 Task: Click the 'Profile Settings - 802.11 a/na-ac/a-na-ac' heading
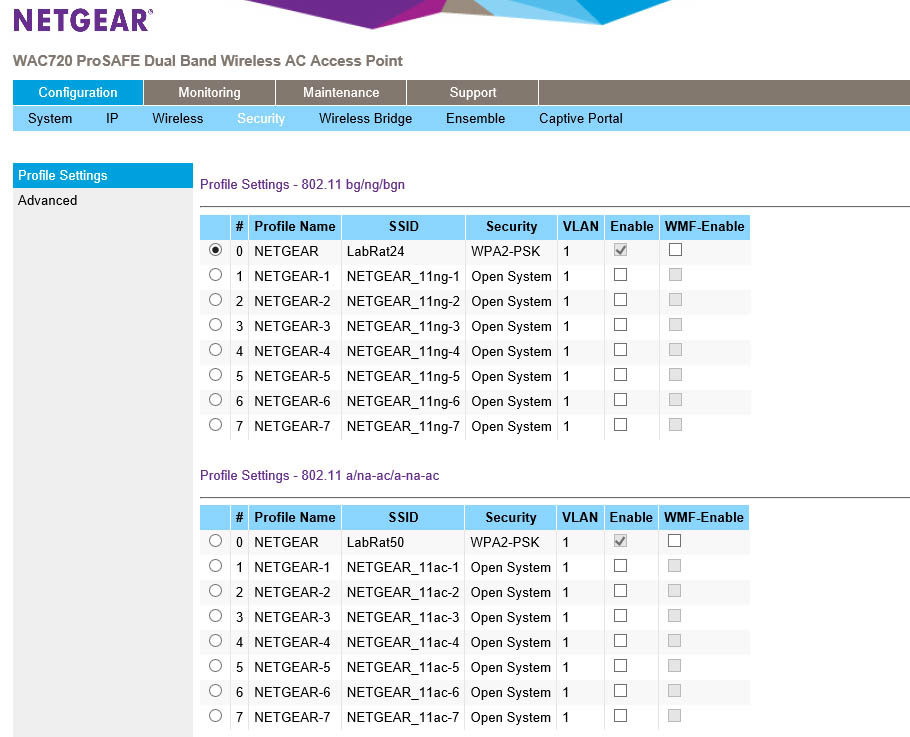(319, 475)
